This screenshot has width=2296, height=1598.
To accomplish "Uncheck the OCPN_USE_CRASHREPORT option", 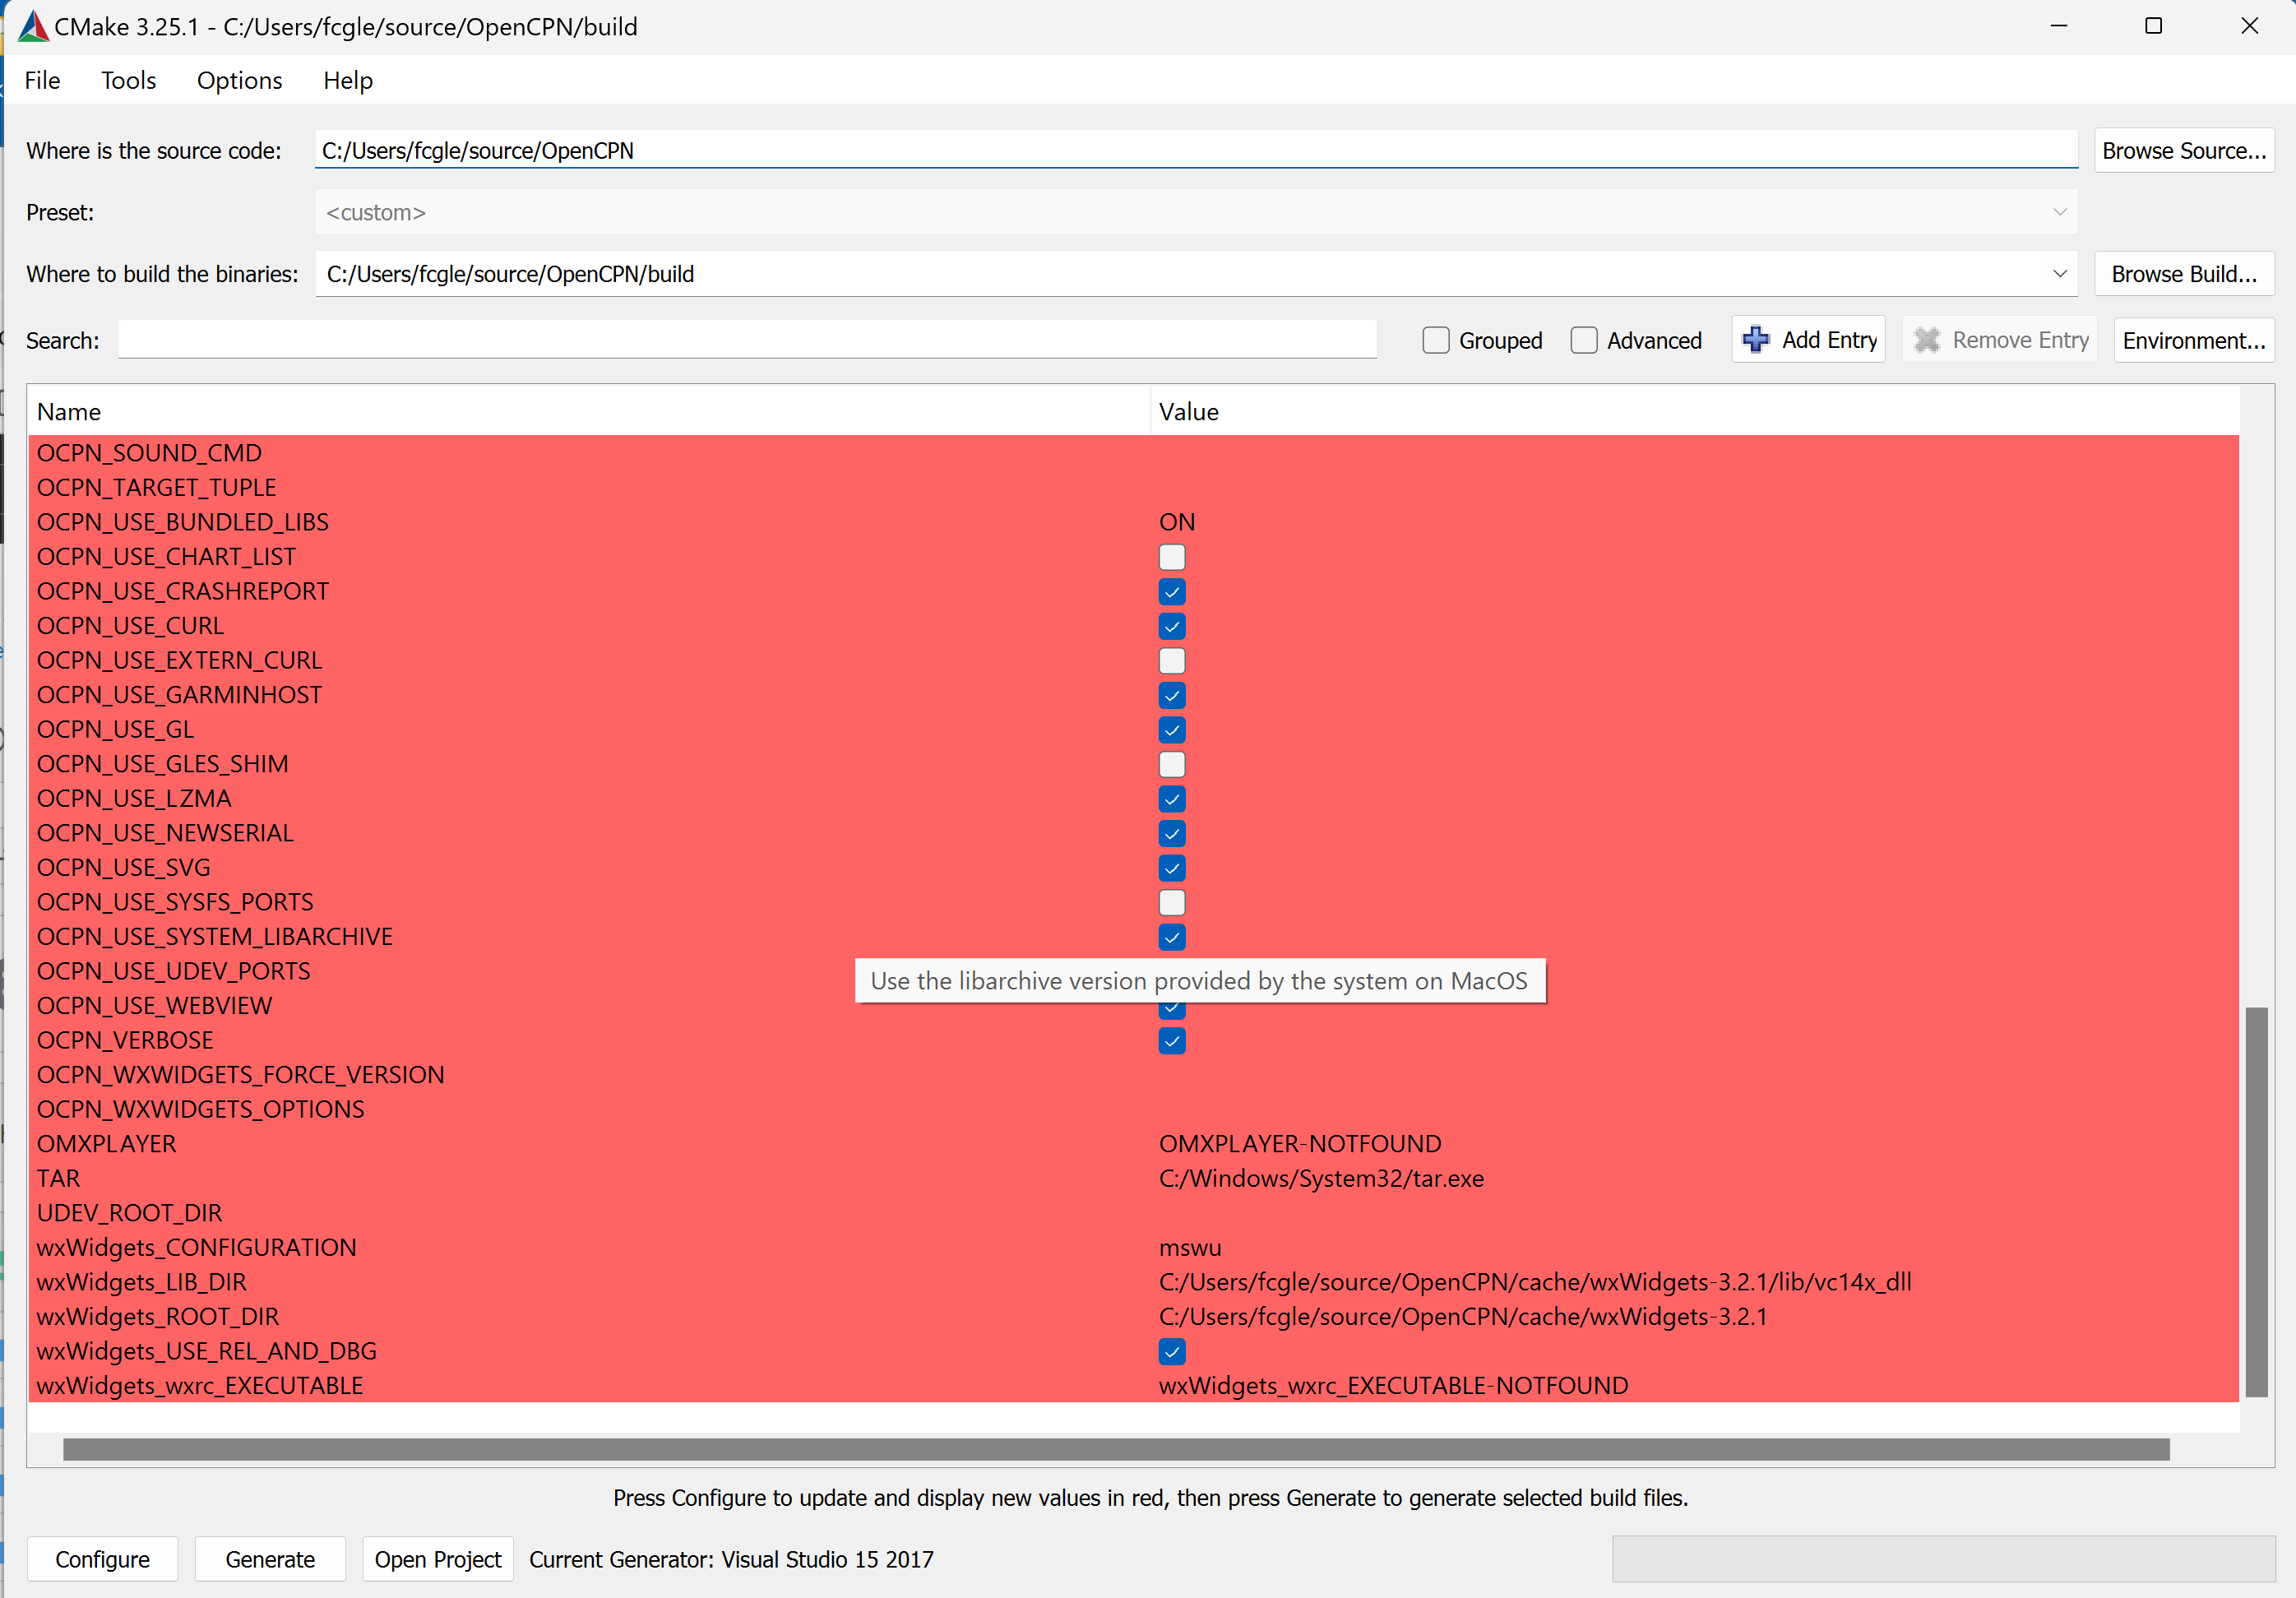I will coord(1171,592).
